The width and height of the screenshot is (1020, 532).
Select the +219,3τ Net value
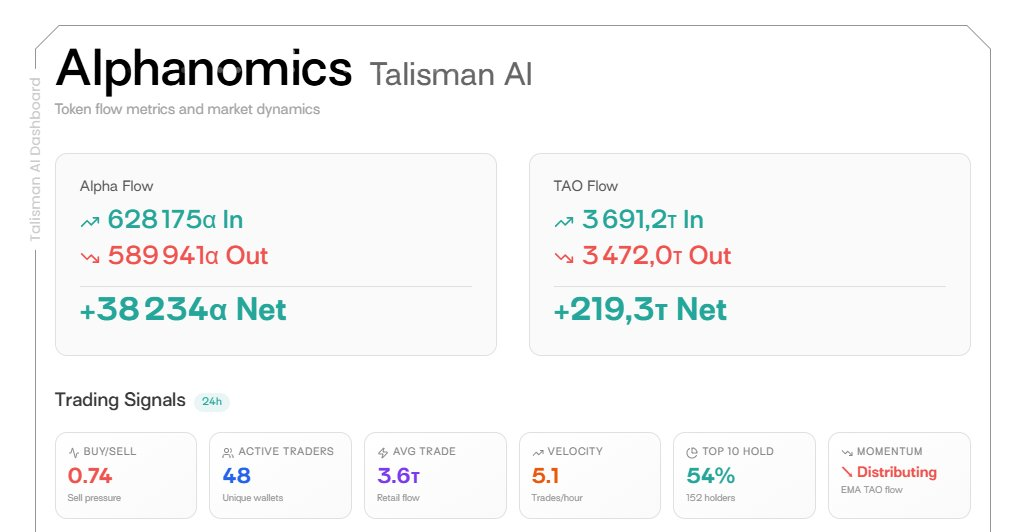pyautogui.click(x=640, y=310)
